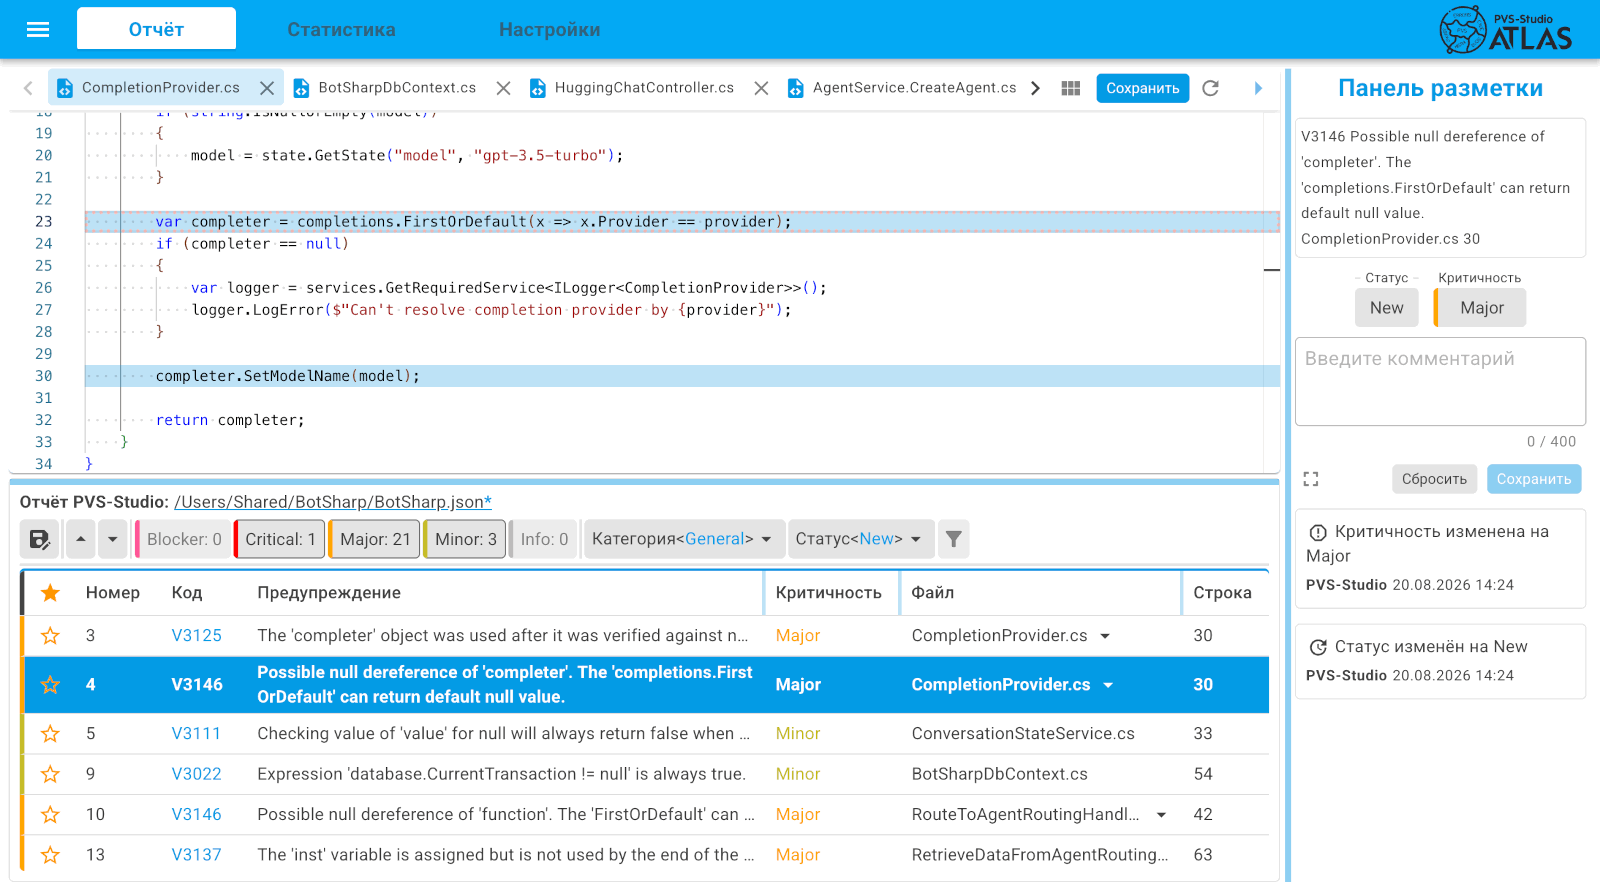Click the refresh icon beside Сохранить
The image size is (1600, 893).
(x=1210, y=88)
